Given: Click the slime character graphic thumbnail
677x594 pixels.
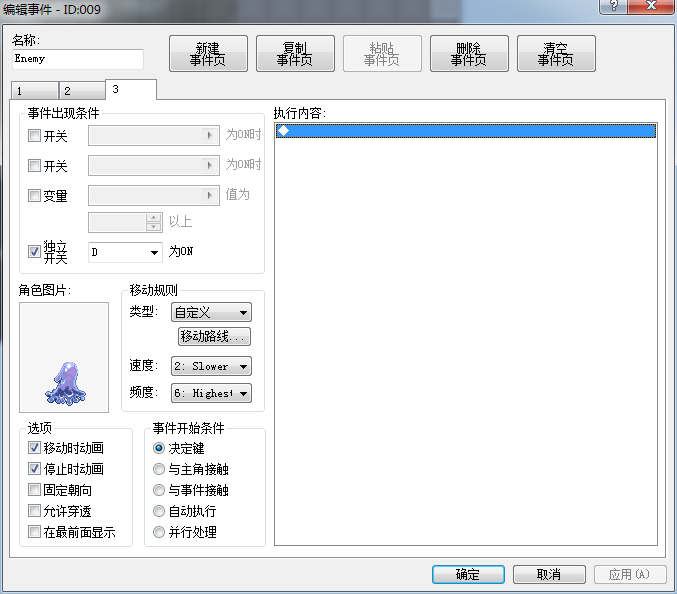Looking at the screenshot, I should pyautogui.click(x=64, y=357).
